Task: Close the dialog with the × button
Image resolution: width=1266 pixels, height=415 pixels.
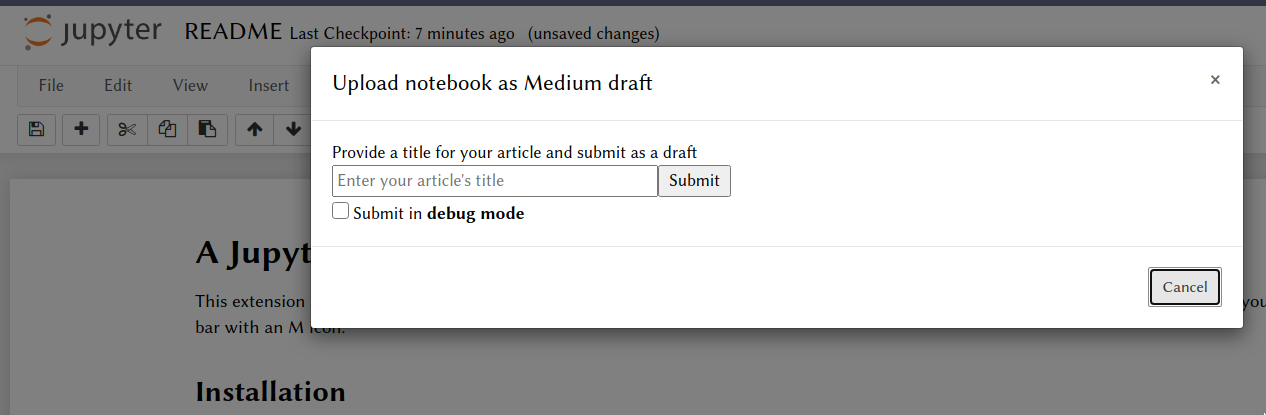Action: (x=1215, y=80)
